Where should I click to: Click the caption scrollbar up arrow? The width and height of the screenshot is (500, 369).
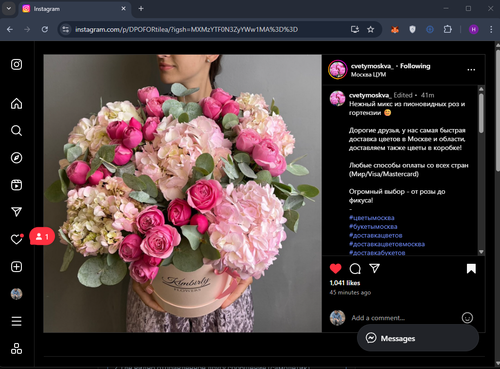point(481,89)
